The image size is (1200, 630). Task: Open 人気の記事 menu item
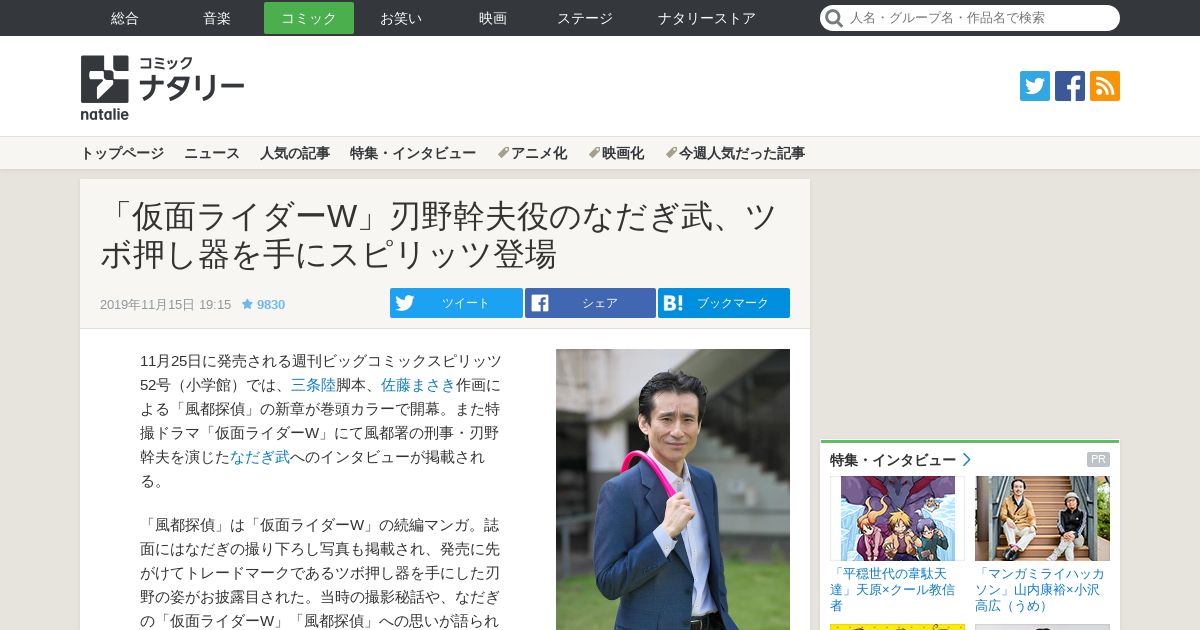coord(295,153)
